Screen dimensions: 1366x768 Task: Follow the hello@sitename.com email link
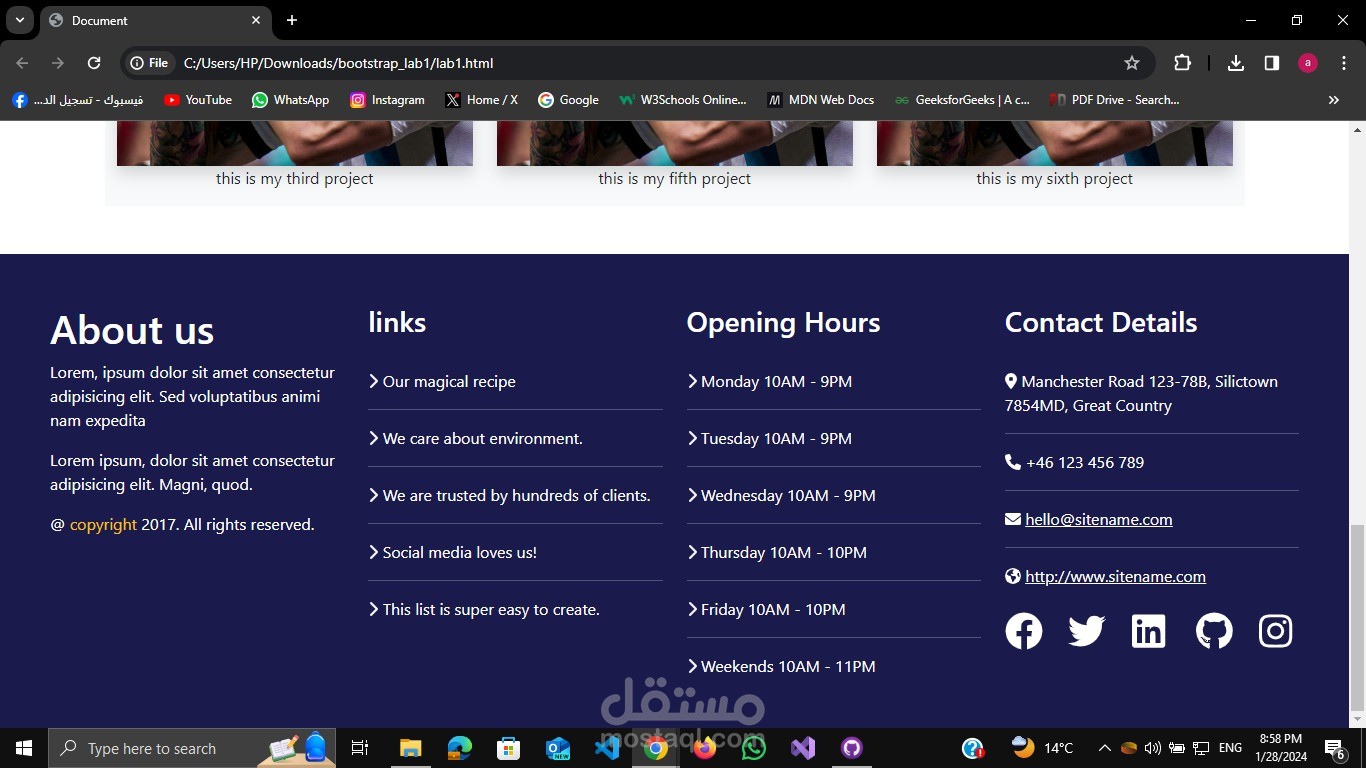[x=1099, y=519]
